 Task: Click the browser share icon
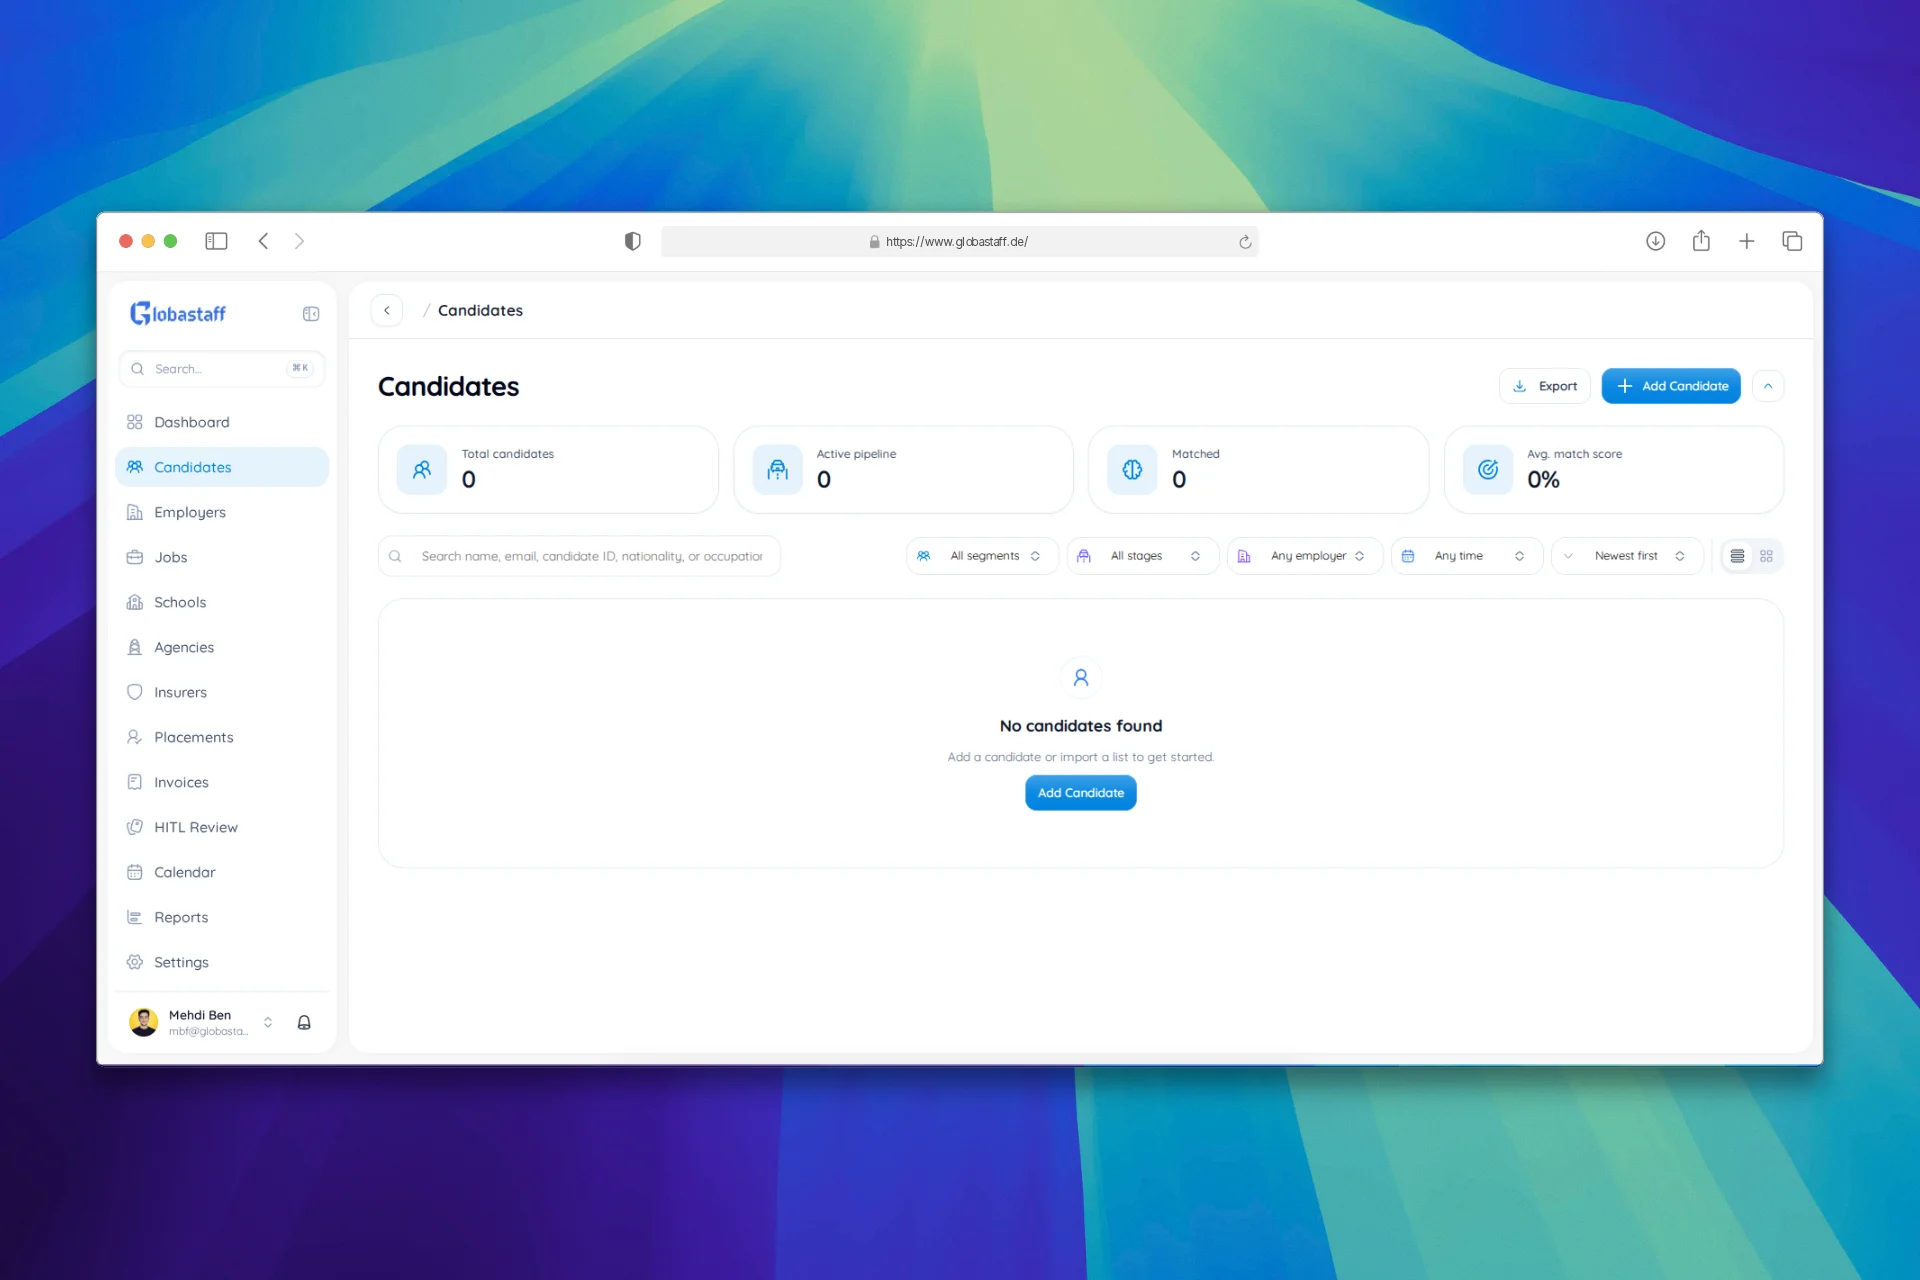pos(1701,240)
